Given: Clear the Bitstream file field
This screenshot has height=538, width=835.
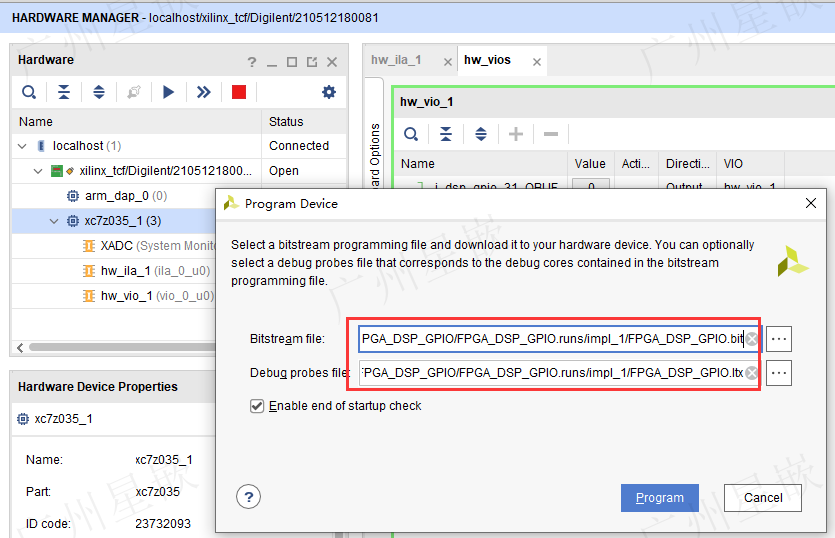Looking at the screenshot, I should [751, 339].
